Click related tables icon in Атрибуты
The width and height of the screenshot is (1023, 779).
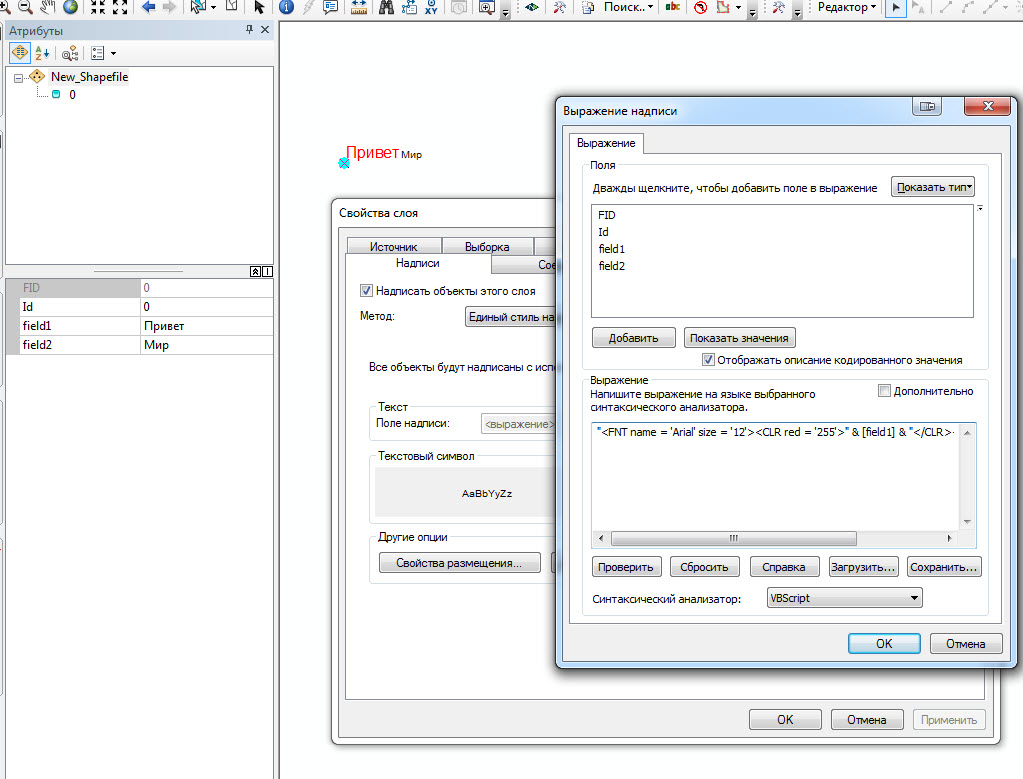tap(70, 53)
